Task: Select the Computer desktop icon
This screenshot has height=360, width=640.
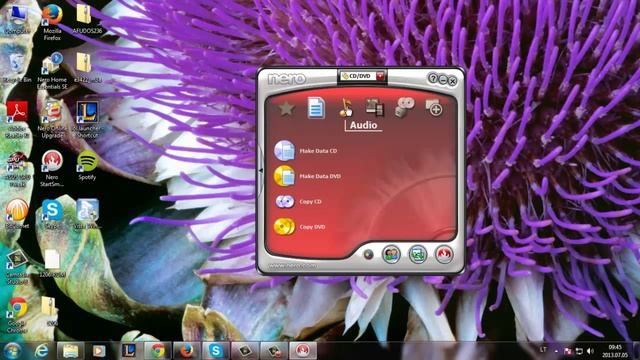Action: [x=17, y=20]
